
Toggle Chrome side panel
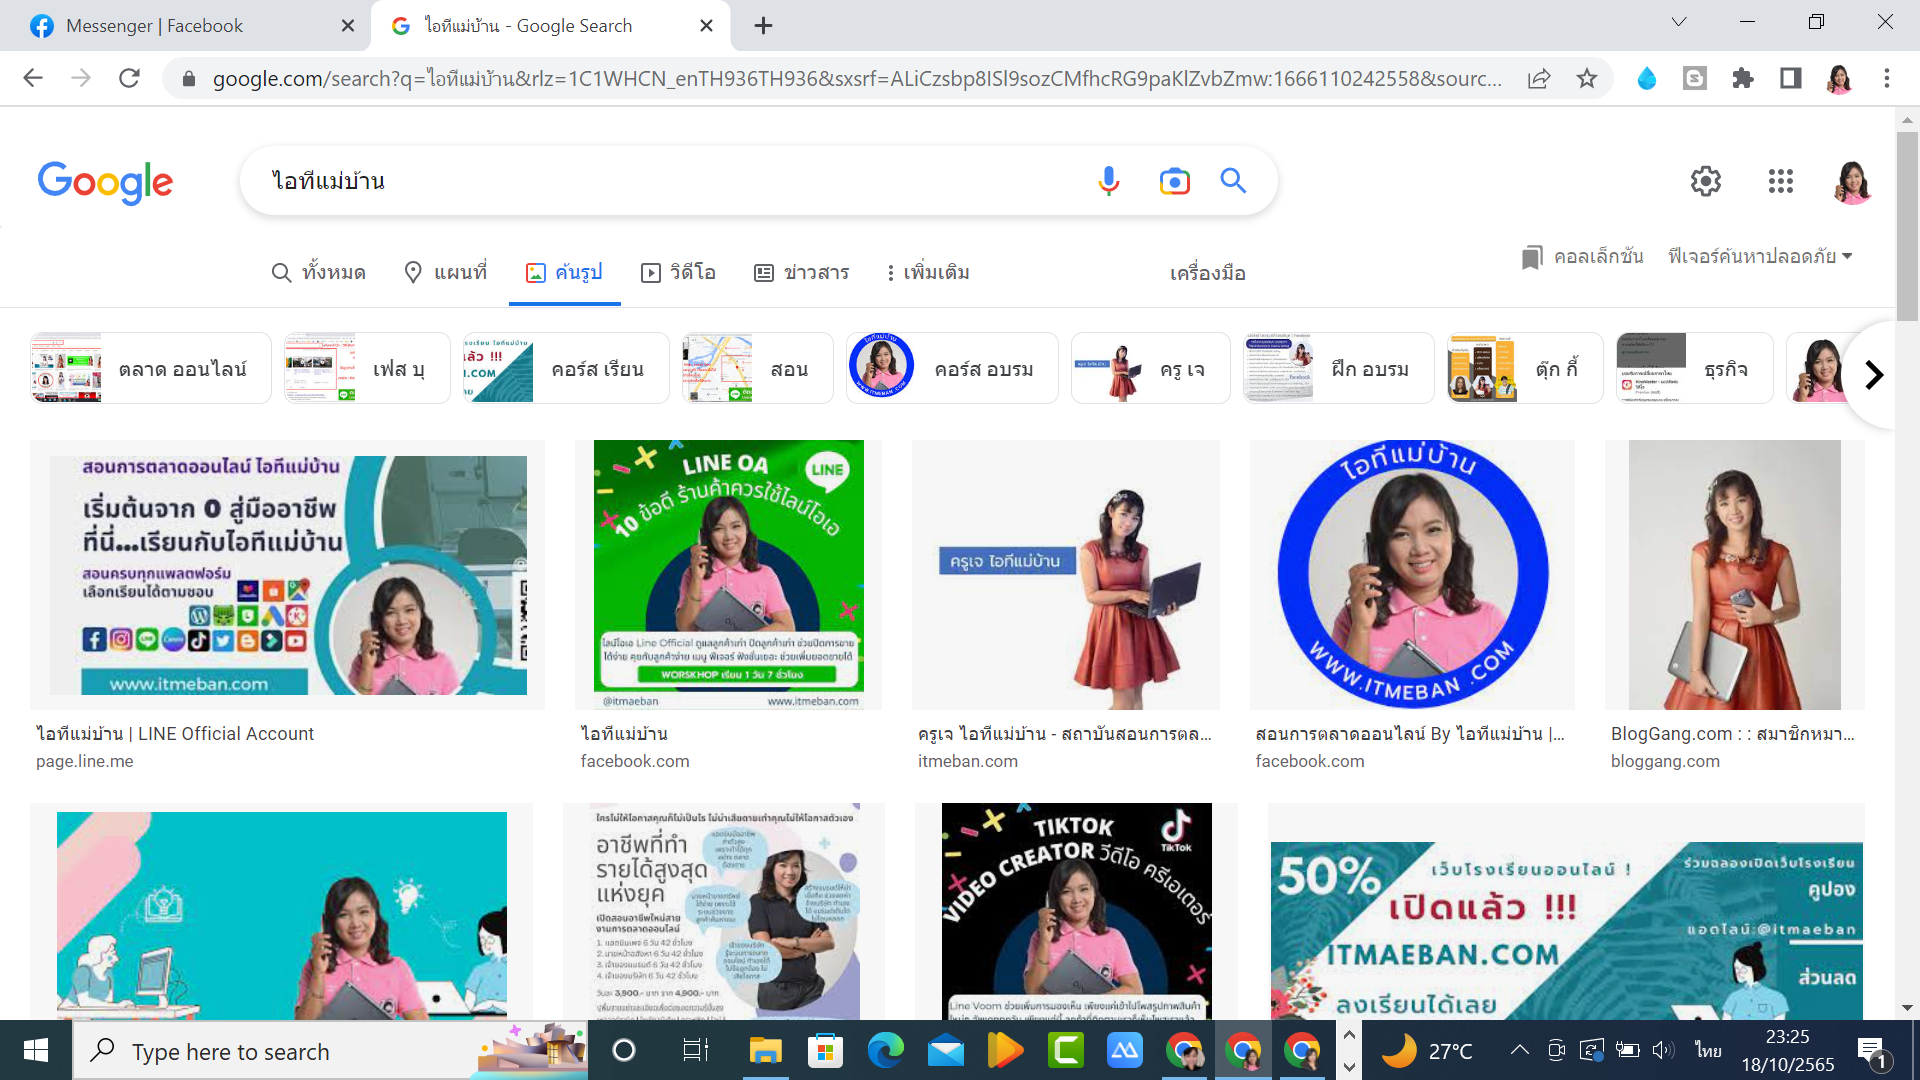(x=1791, y=79)
